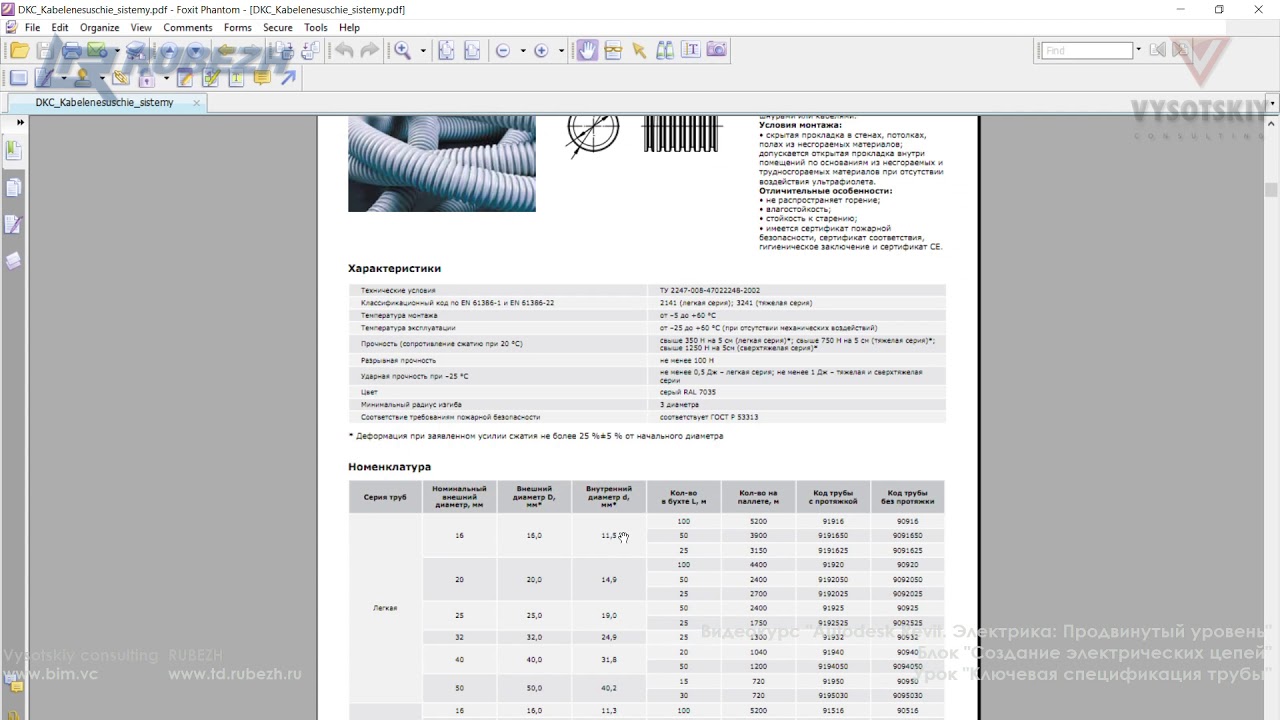The width and height of the screenshot is (1280, 720).
Task: Open the dropdown beside the lock icon
Action: pyautogui.click(x=166, y=78)
